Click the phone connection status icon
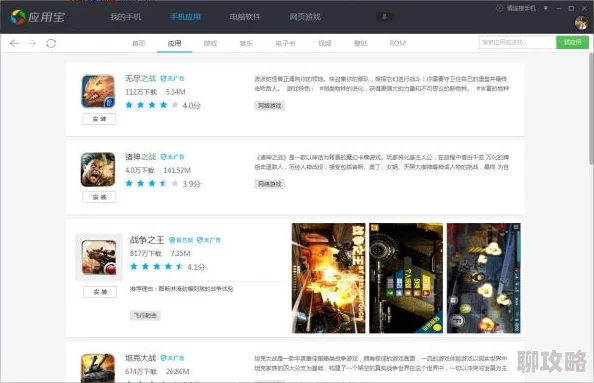The image size is (594, 383). tap(499, 8)
